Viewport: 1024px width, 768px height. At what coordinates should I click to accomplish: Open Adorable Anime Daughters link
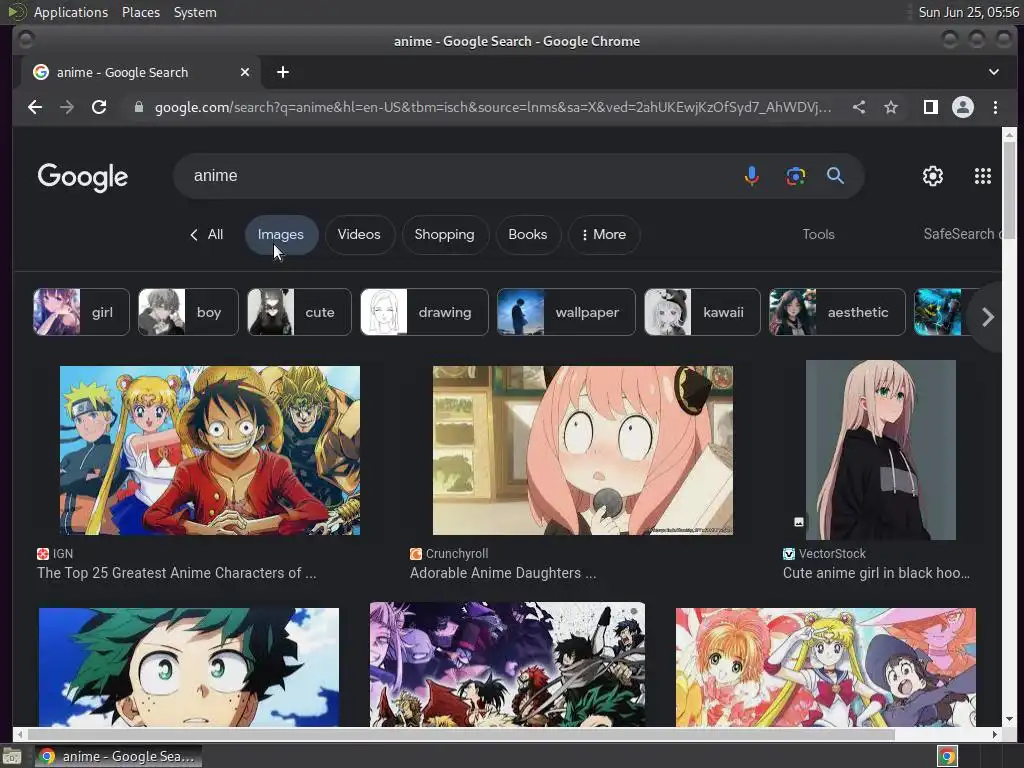(x=503, y=573)
